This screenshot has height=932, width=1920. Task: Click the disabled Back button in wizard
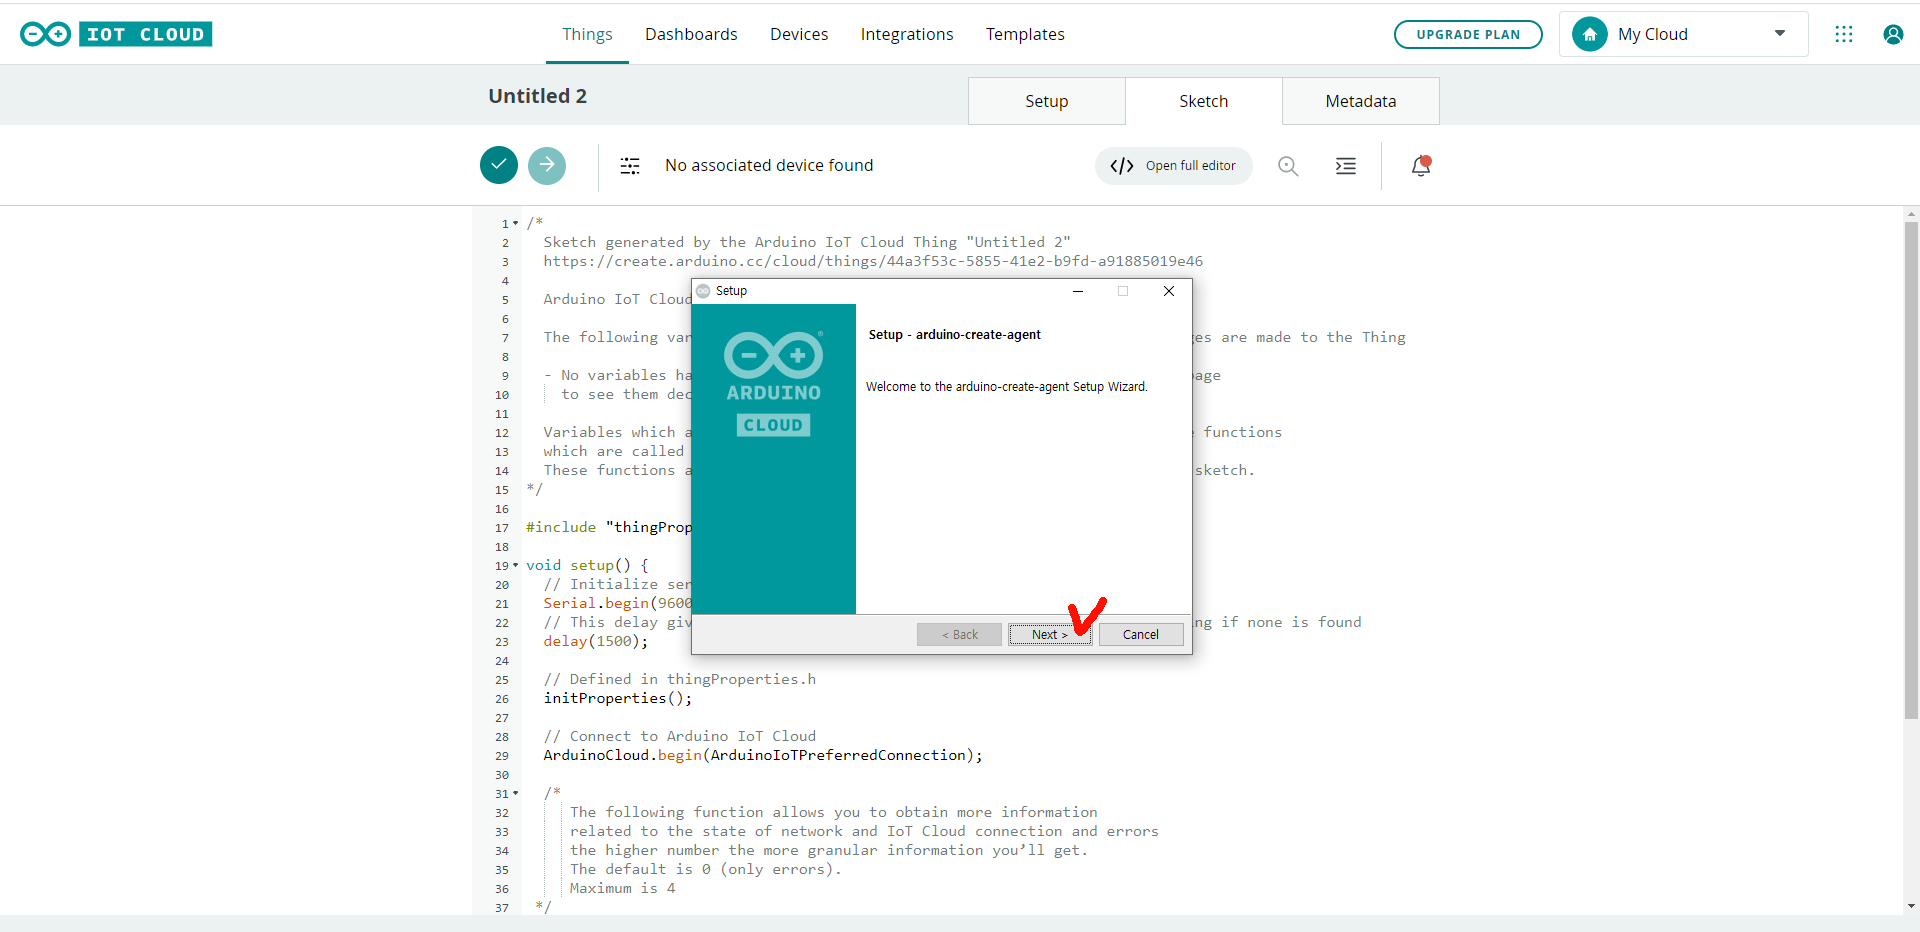coord(959,634)
